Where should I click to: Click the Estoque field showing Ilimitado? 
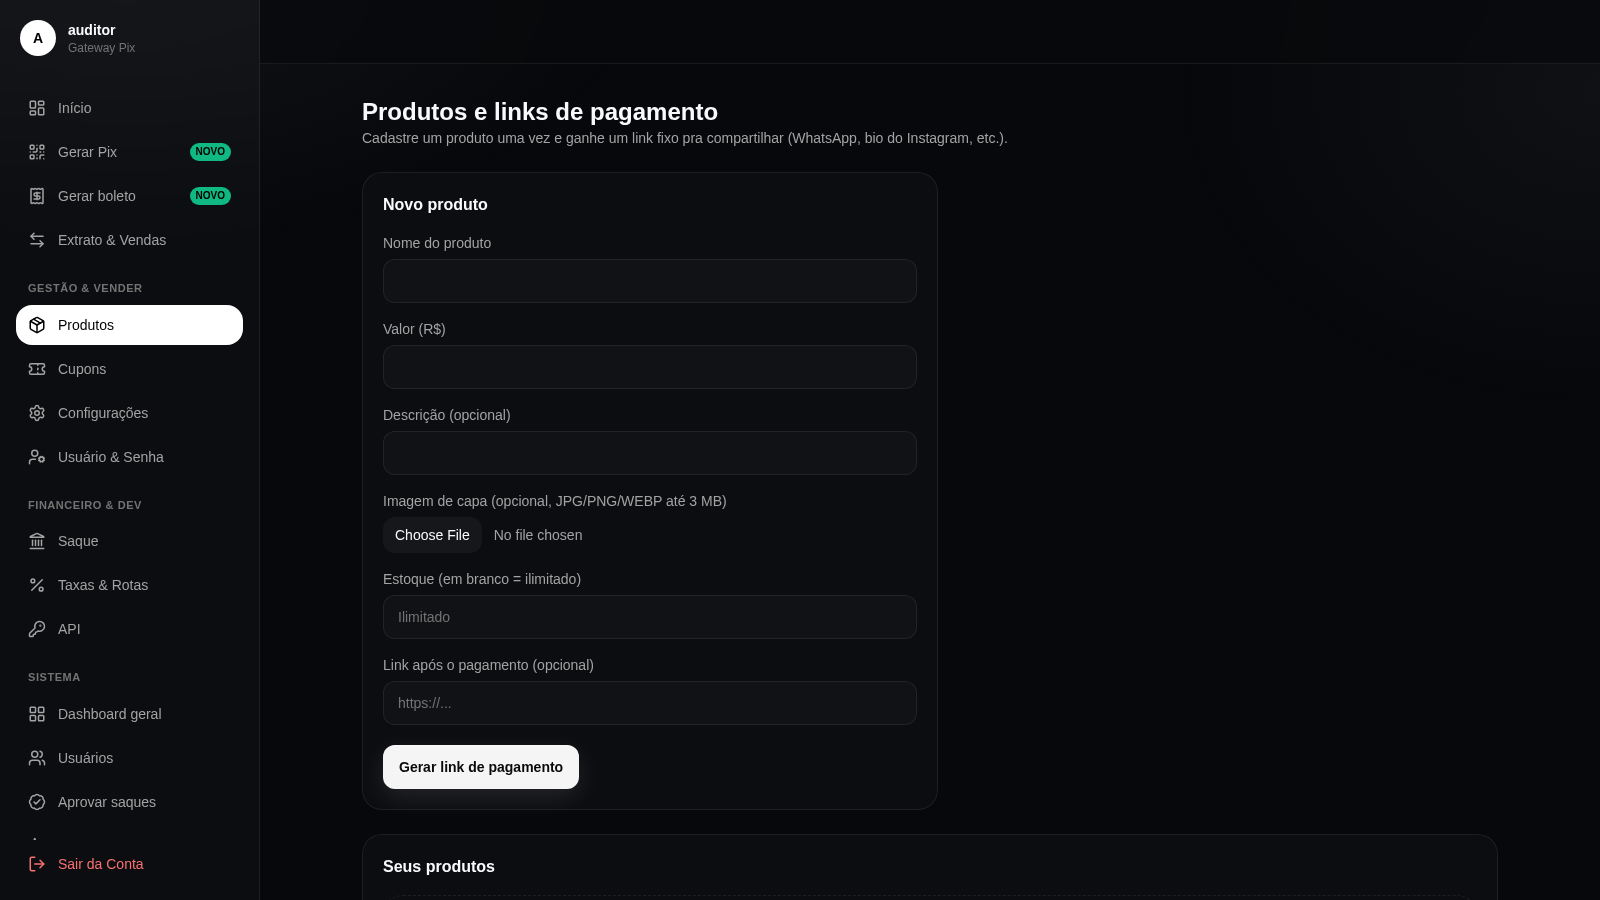(x=650, y=617)
